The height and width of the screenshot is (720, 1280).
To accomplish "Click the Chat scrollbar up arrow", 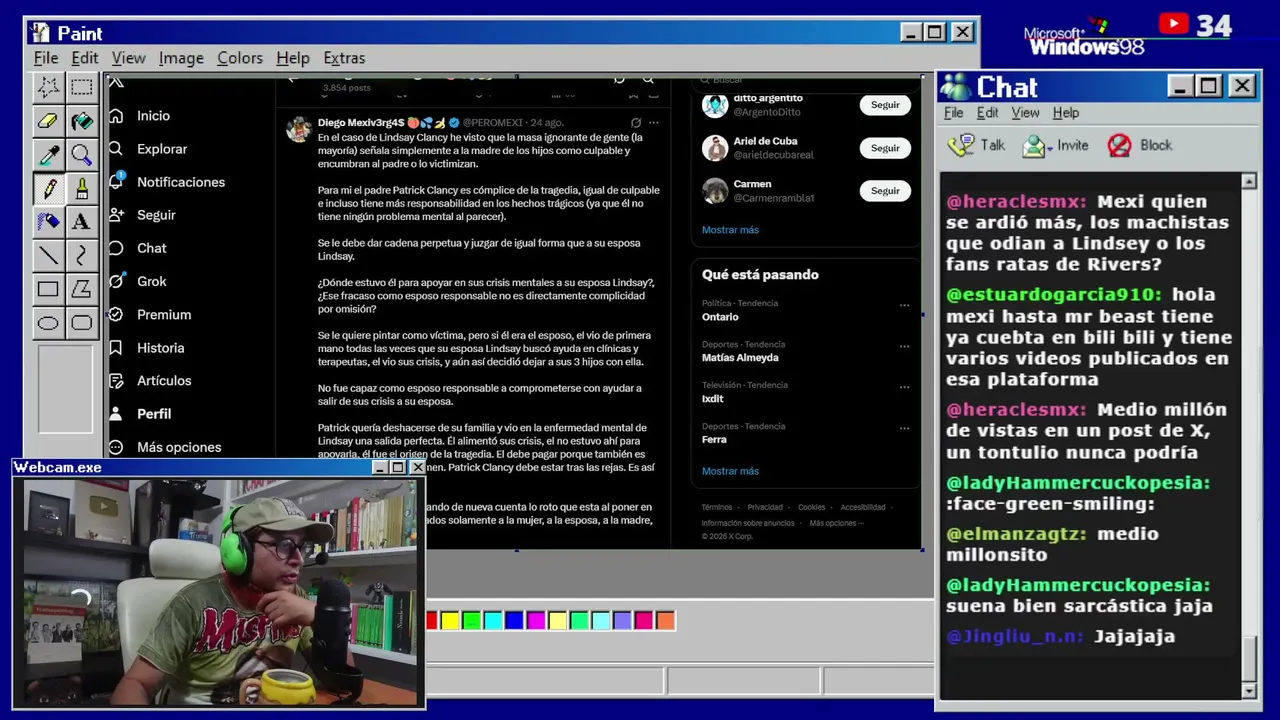I will tap(1249, 181).
